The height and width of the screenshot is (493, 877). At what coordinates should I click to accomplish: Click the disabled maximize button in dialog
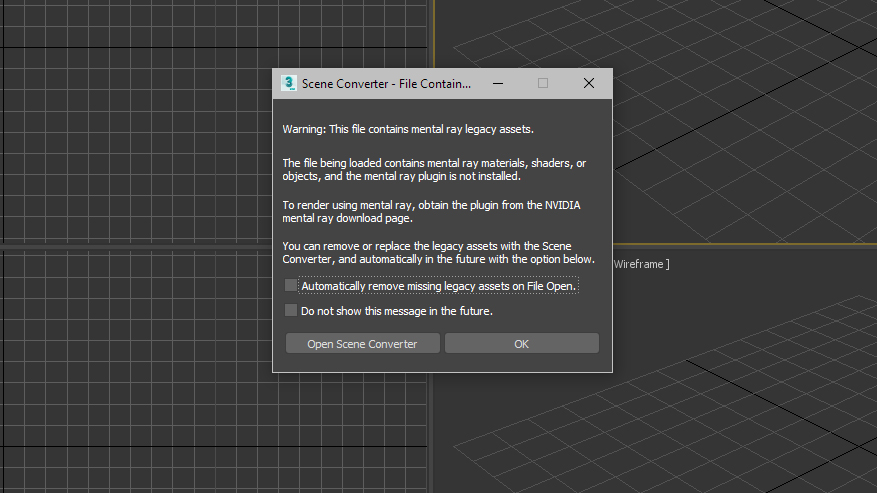tap(543, 83)
